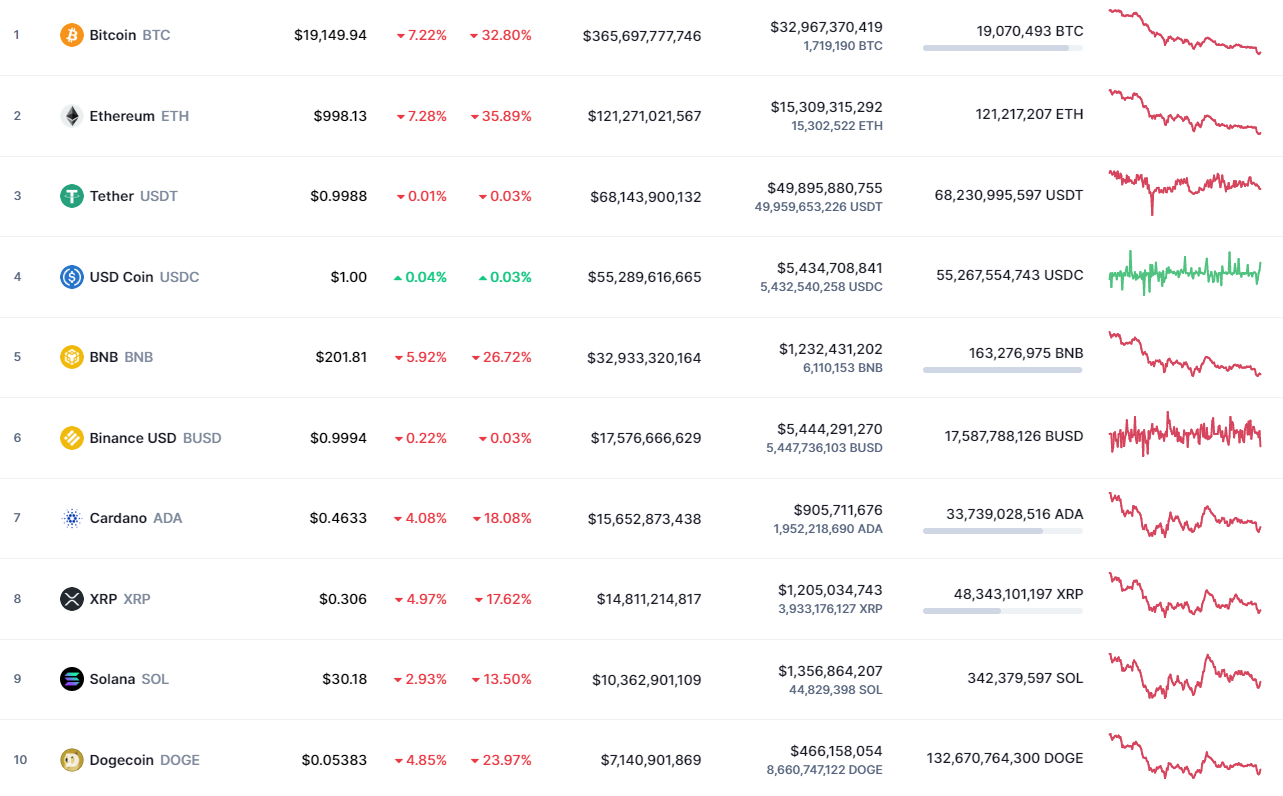This screenshot has width=1283, height=796.
Task: Open Solana's 7-day sparkline chart
Action: coord(1185,676)
